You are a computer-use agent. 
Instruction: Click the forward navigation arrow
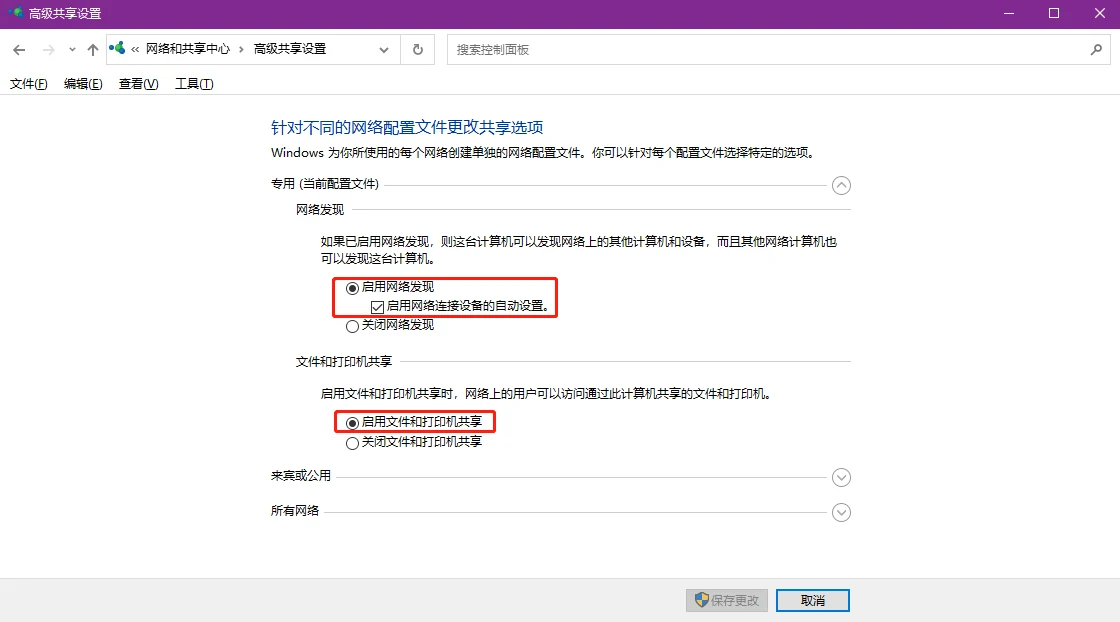click(x=48, y=49)
